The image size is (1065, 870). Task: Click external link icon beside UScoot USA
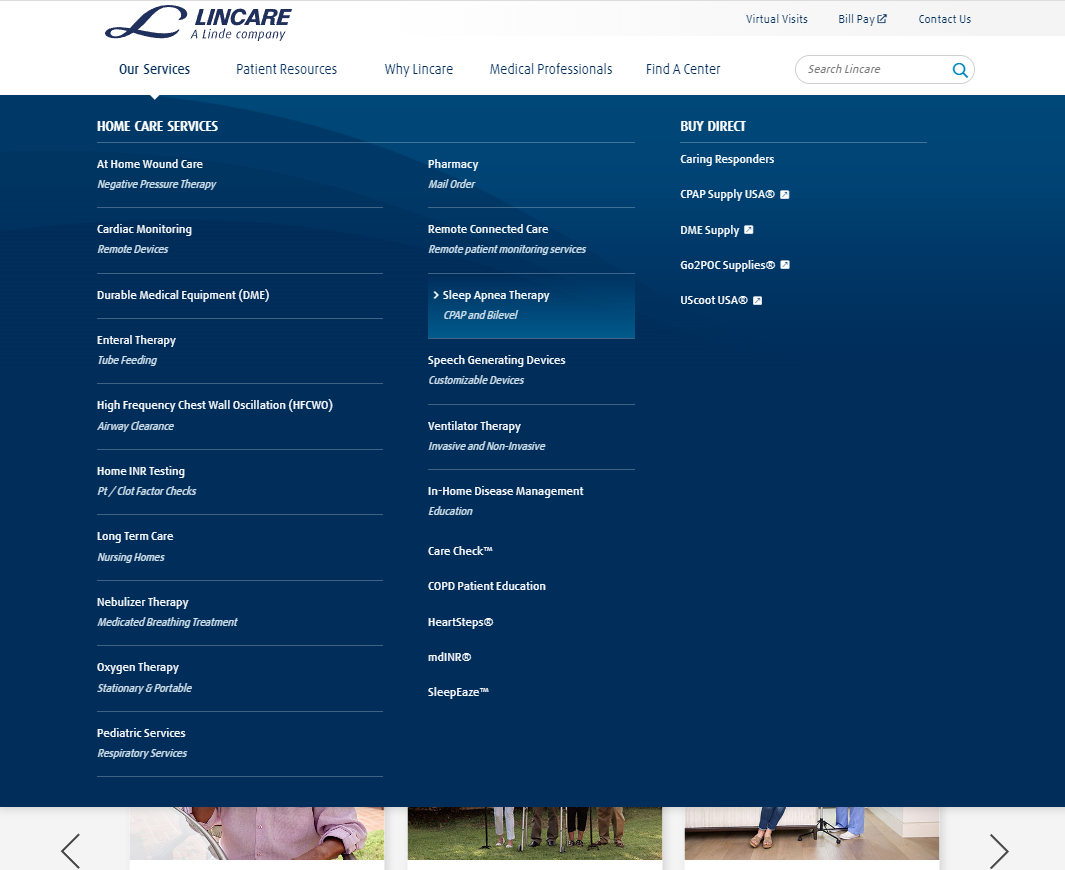[758, 301]
